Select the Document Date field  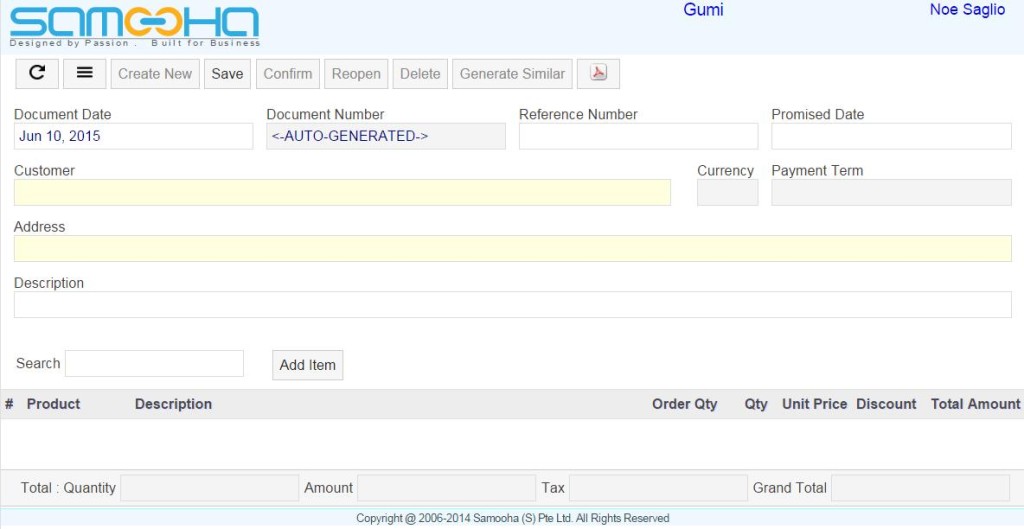[x=133, y=136]
